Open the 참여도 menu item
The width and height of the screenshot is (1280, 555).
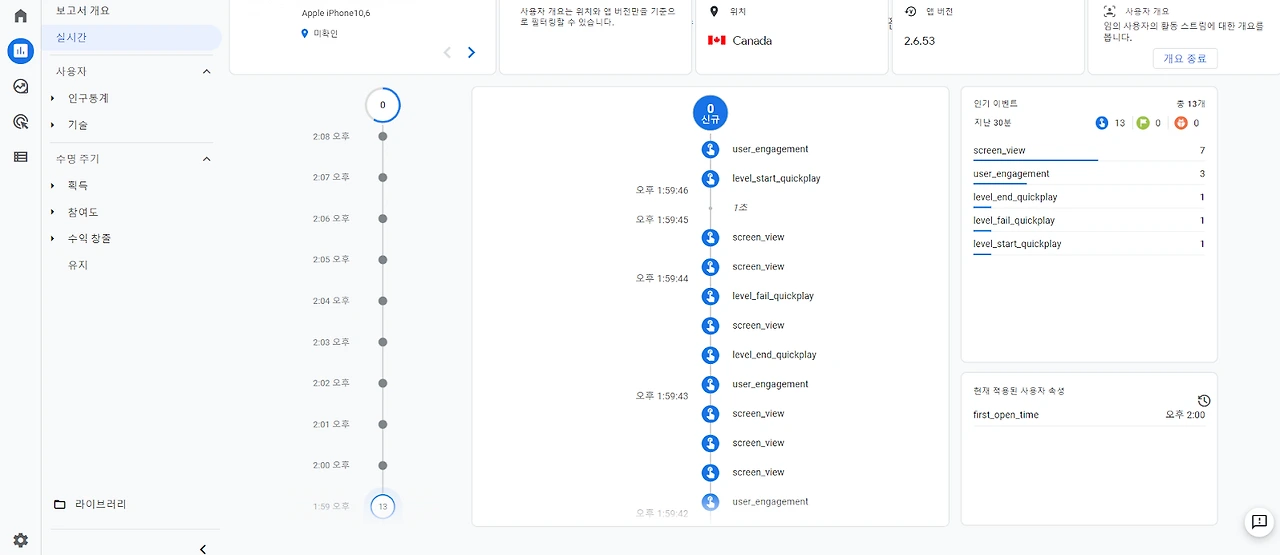point(83,212)
